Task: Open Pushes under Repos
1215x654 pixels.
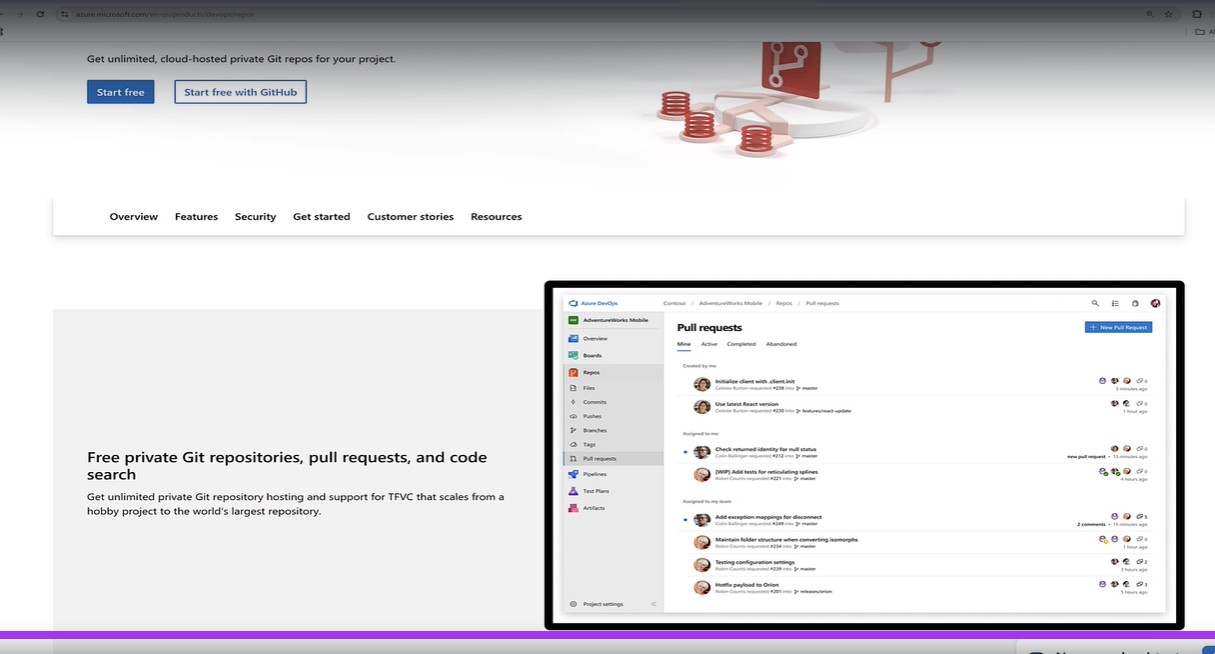Action: point(592,416)
